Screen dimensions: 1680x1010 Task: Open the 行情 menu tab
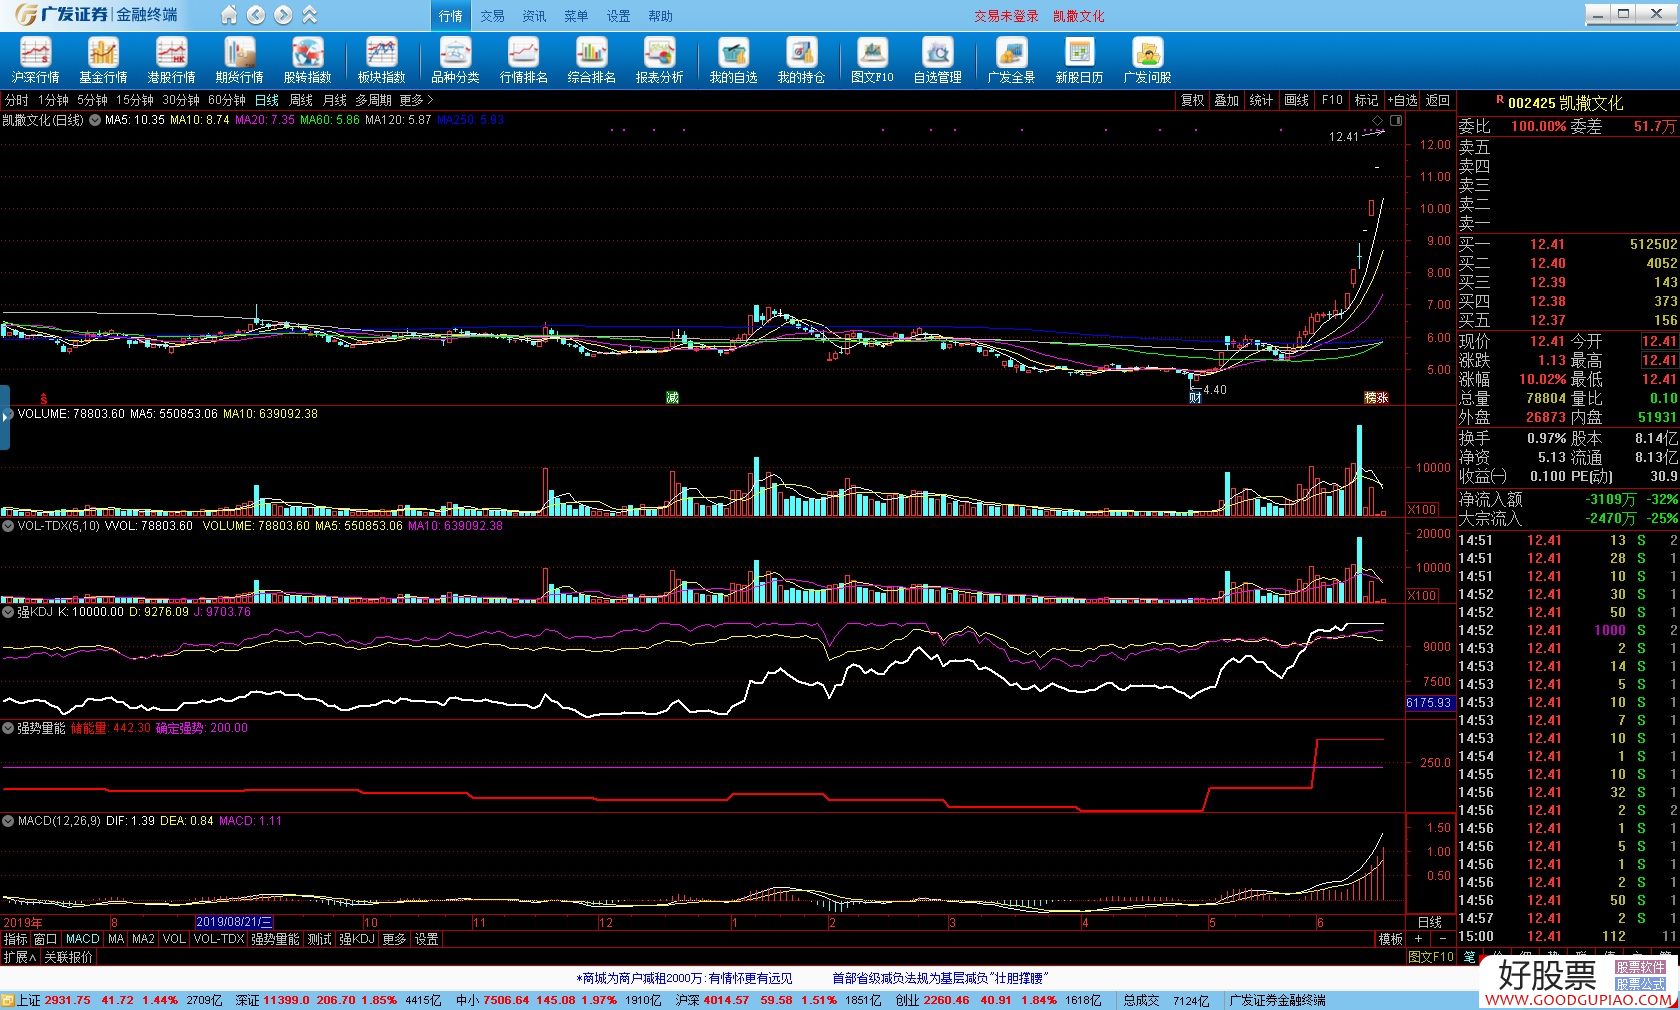(x=451, y=16)
